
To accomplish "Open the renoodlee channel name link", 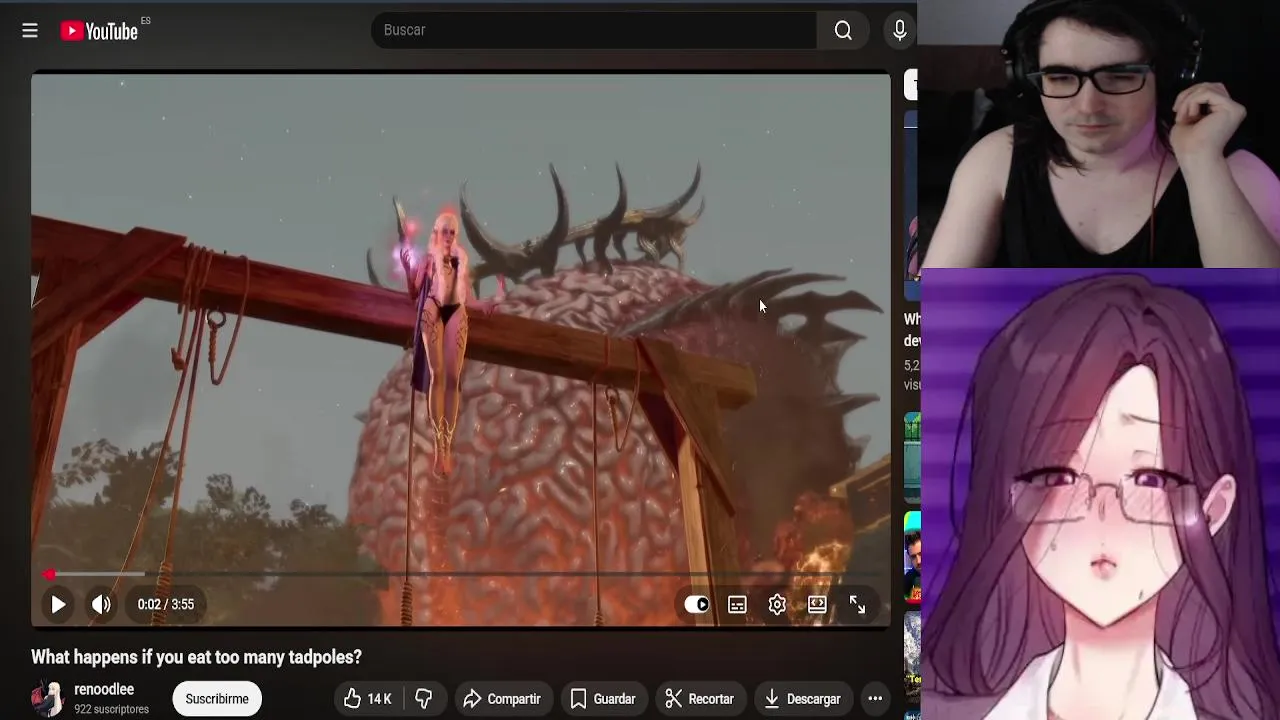I will 104,689.
